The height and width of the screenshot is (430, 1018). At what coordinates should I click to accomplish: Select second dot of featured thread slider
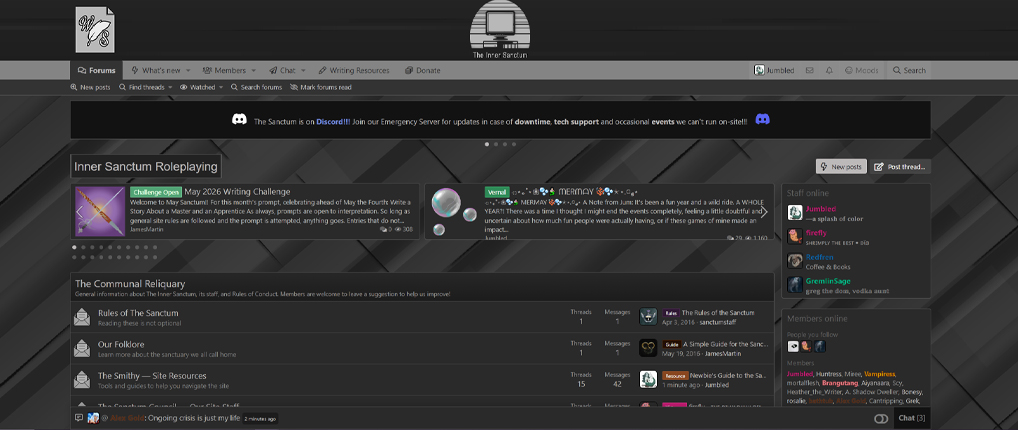(x=84, y=247)
